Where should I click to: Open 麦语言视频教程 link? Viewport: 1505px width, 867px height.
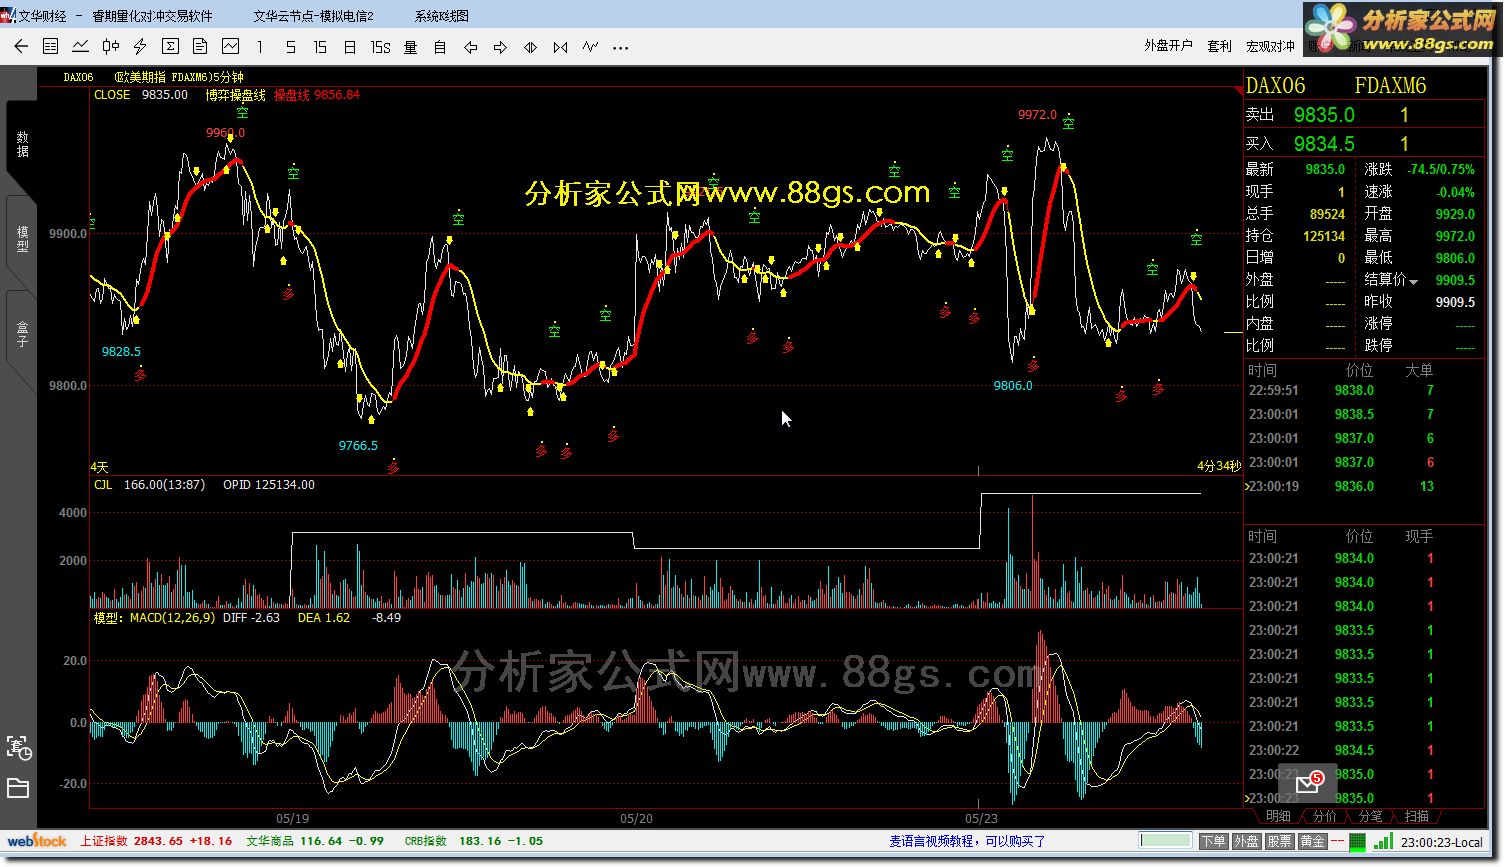pos(967,841)
